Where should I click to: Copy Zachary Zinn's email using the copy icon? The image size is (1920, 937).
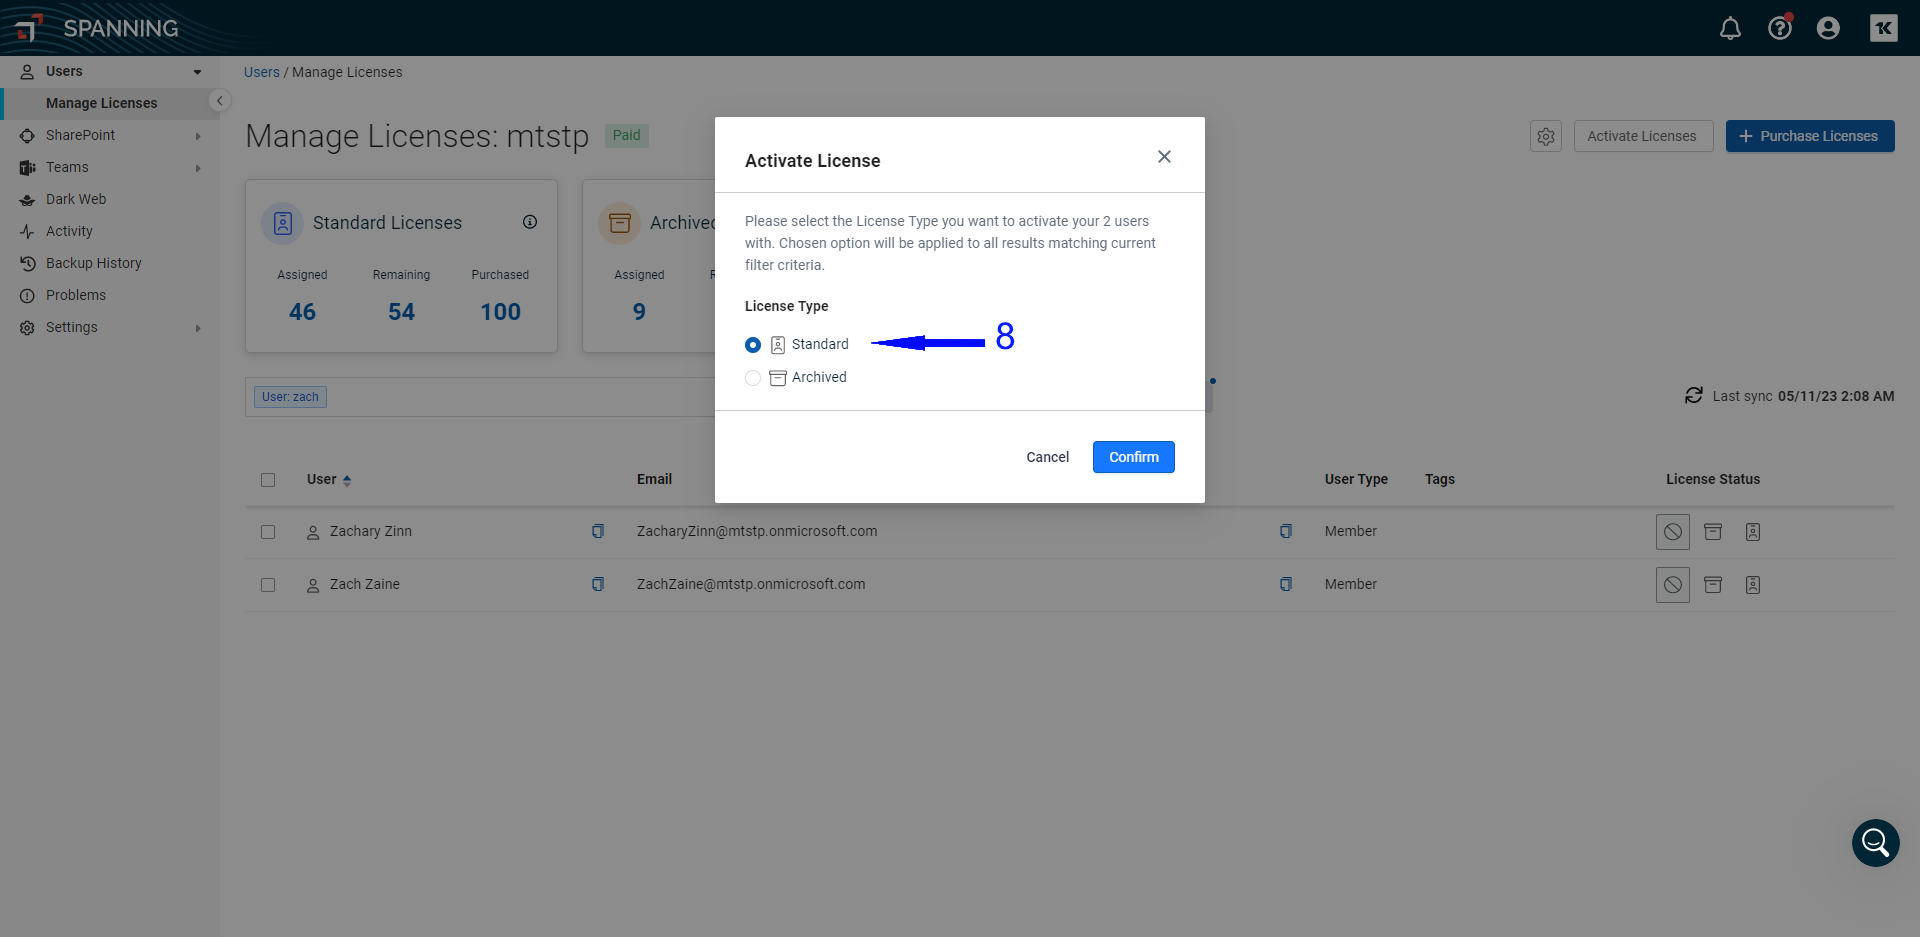coord(598,531)
